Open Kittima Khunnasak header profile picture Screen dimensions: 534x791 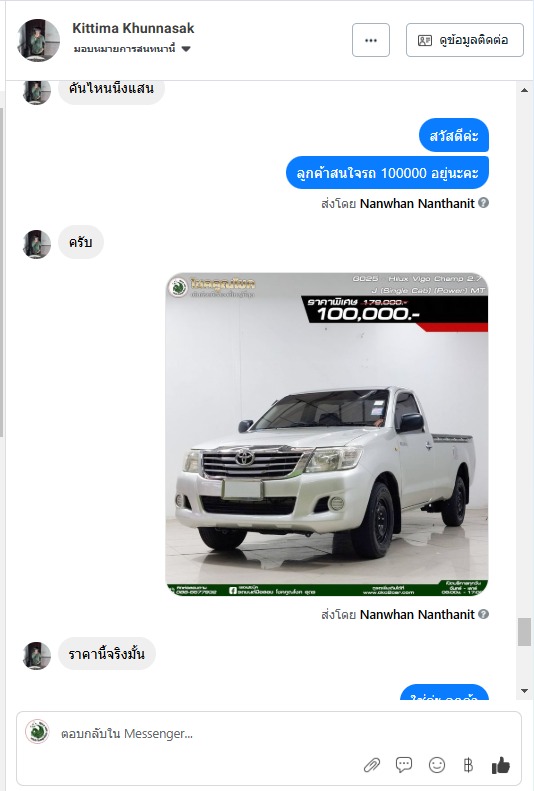click(38, 40)
